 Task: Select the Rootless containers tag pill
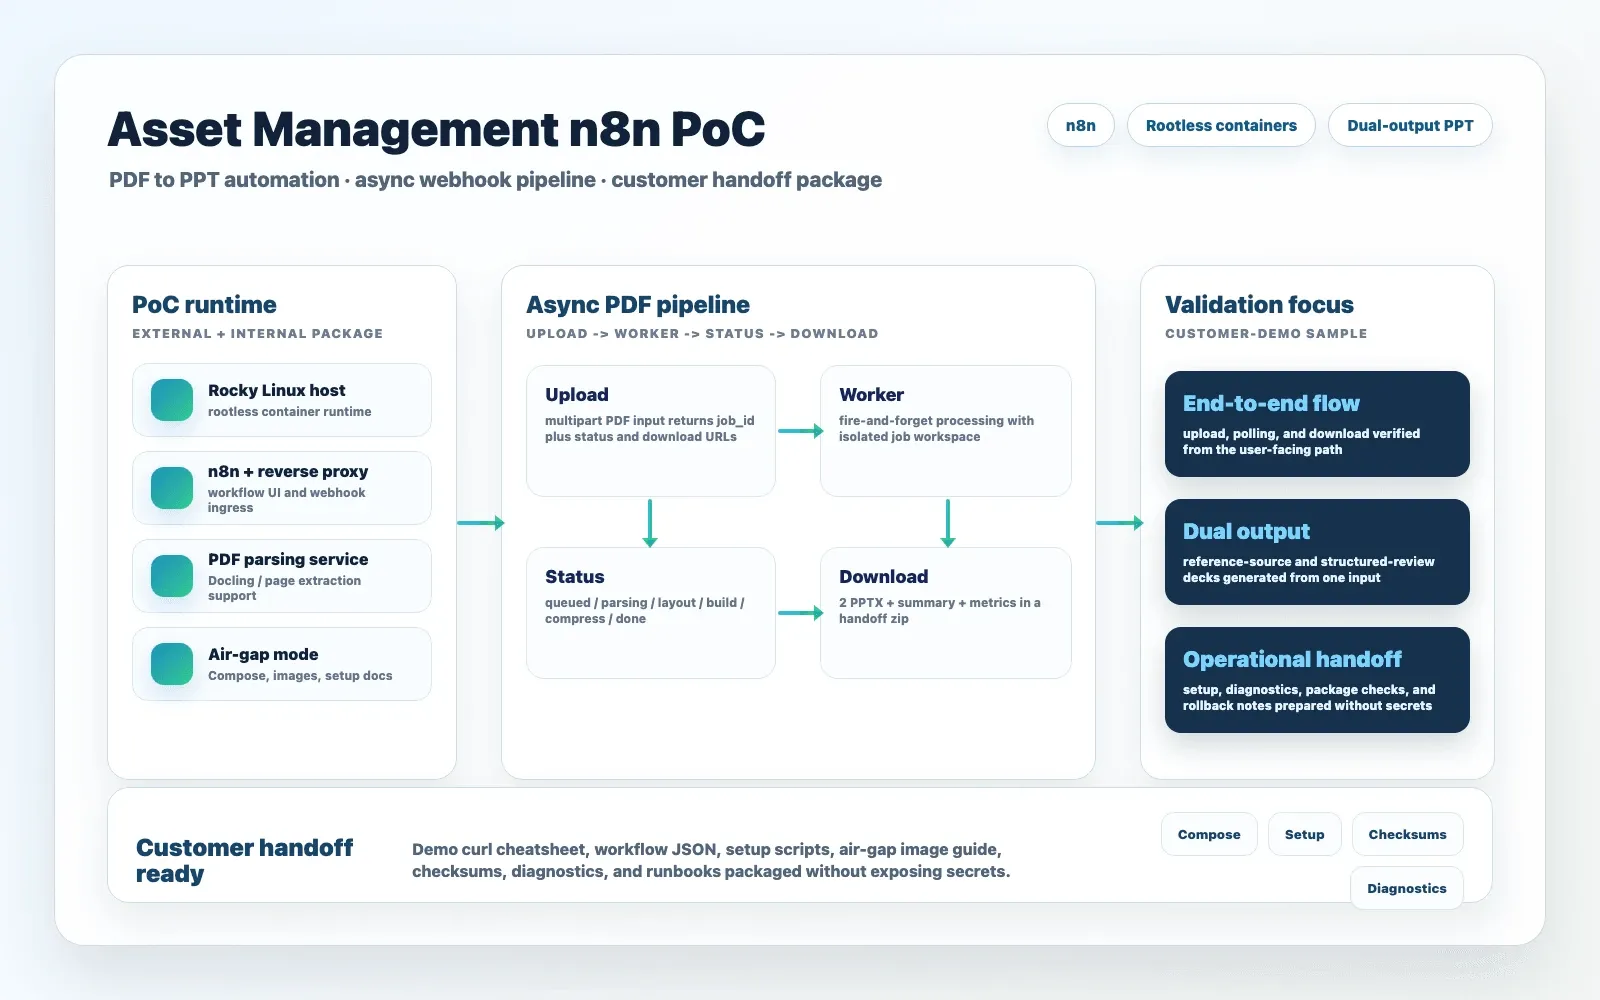point(1221,125)
